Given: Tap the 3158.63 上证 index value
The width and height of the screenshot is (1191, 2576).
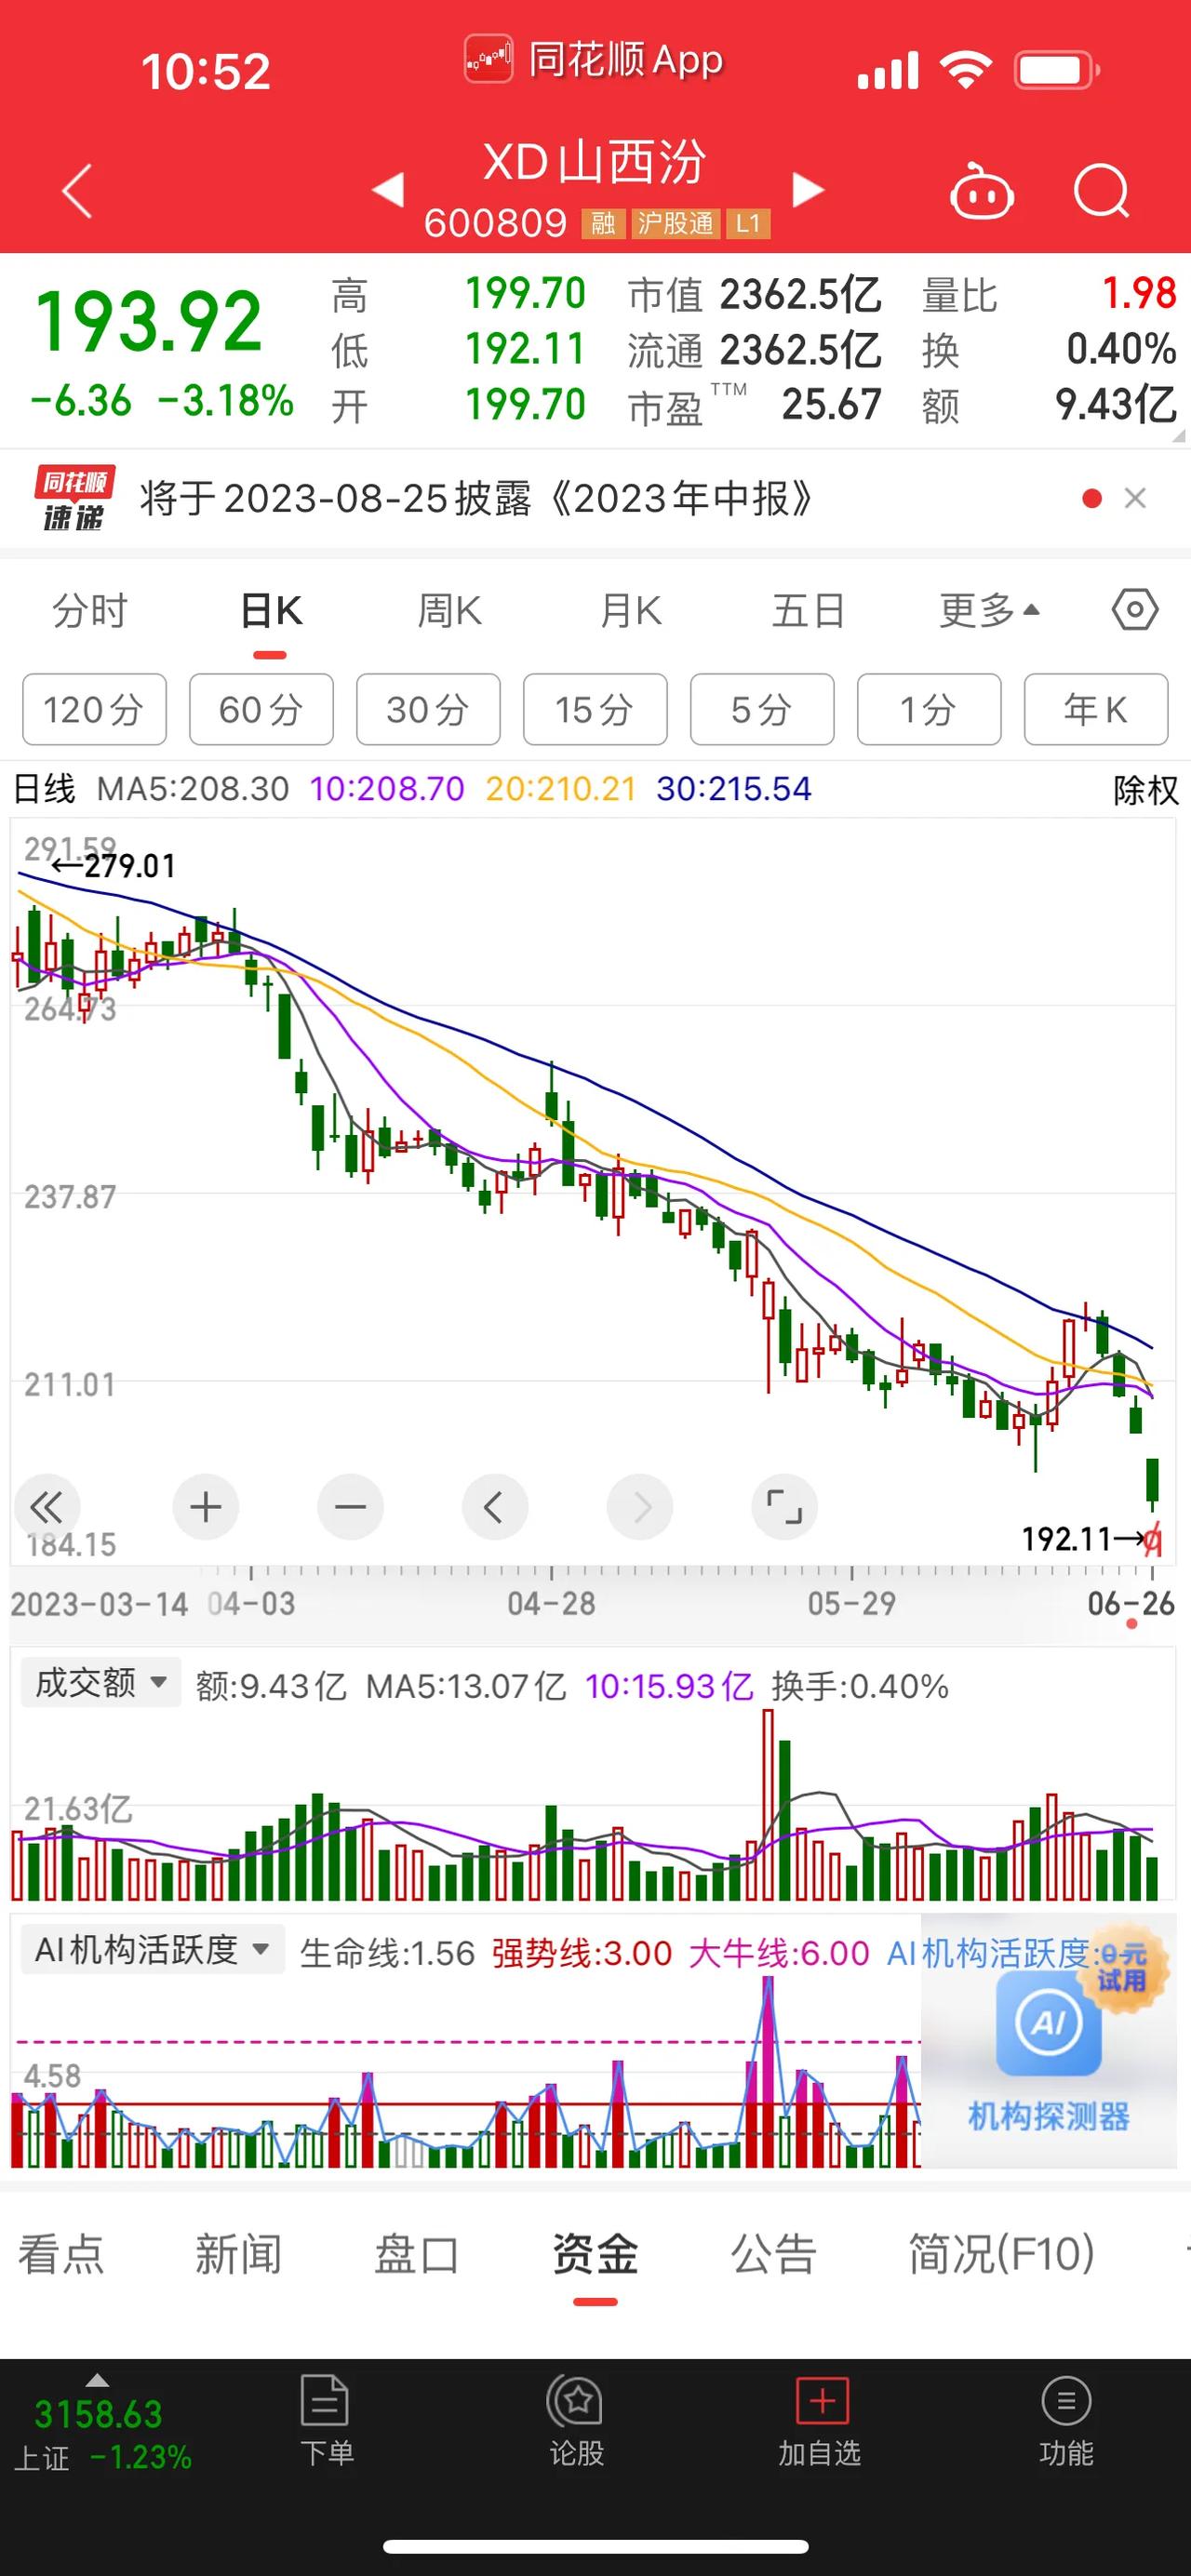Looking at the screenshot, I should tap(98, 2414).
